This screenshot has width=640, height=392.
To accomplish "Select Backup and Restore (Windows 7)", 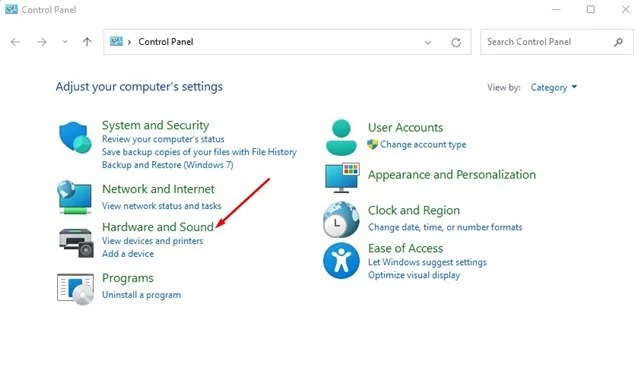I will (x=167, y=165).
